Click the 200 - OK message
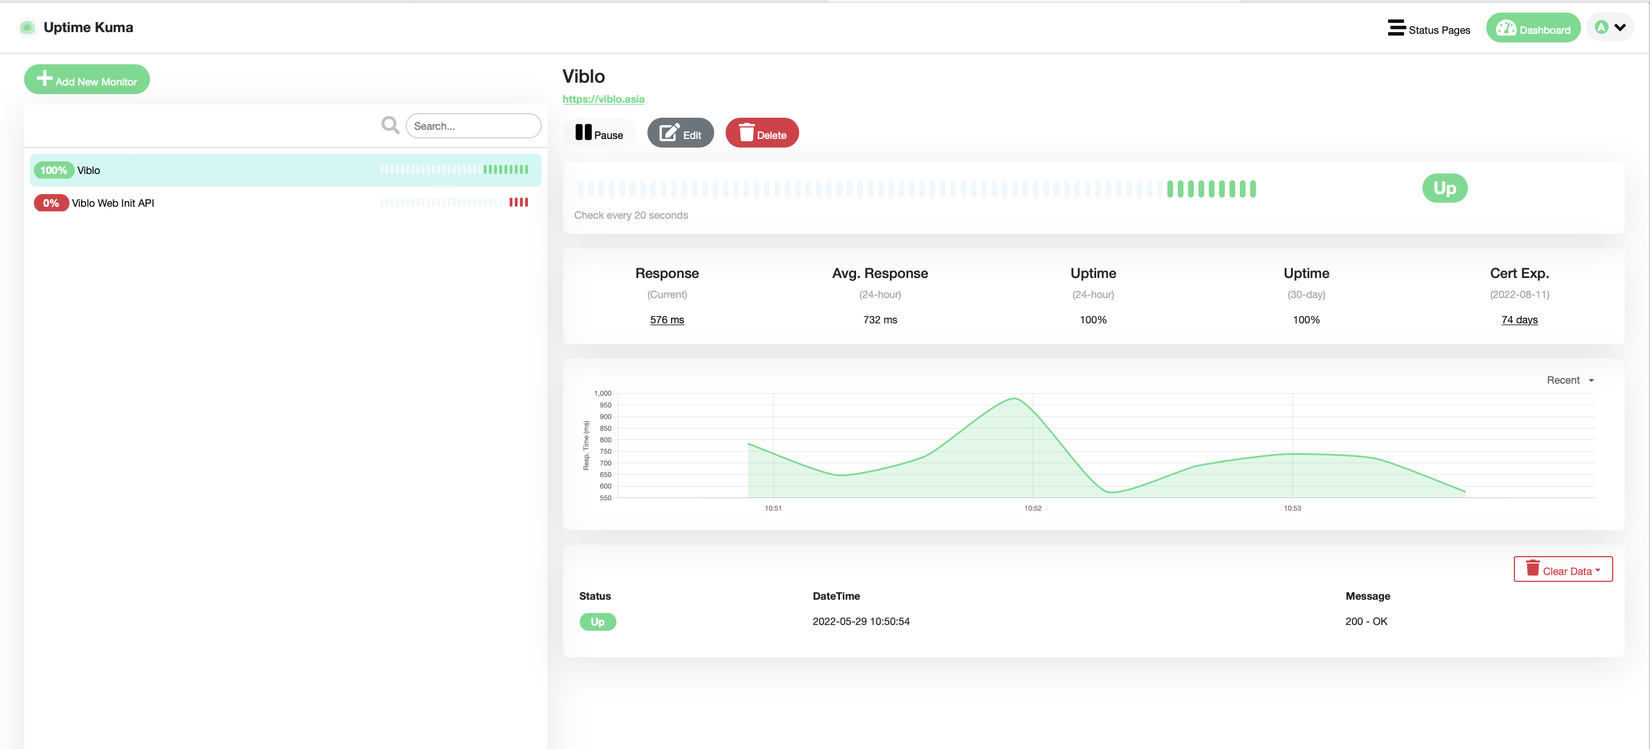Screen dimensions: 1650x749 click(x=1366, y=622)
